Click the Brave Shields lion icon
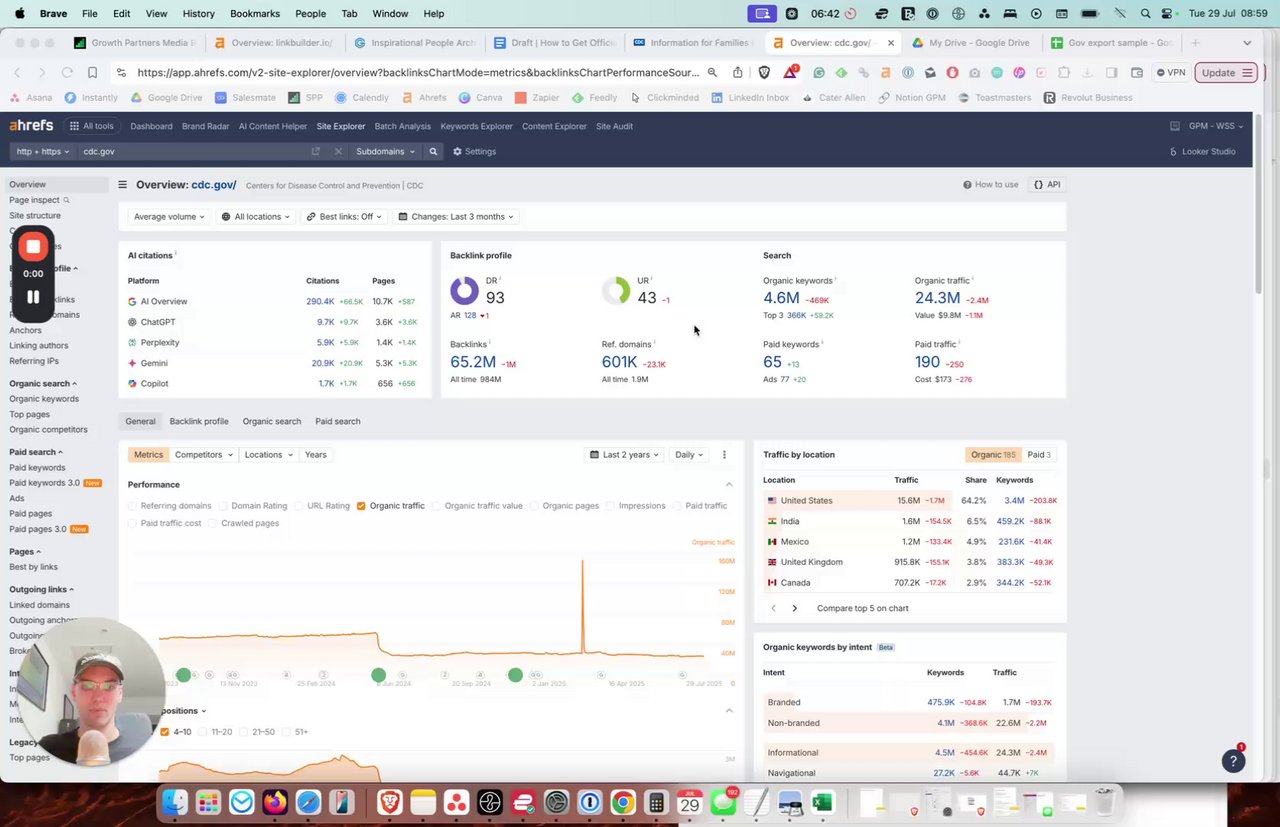Screen dimensions: 1280x827 (765, 73)
